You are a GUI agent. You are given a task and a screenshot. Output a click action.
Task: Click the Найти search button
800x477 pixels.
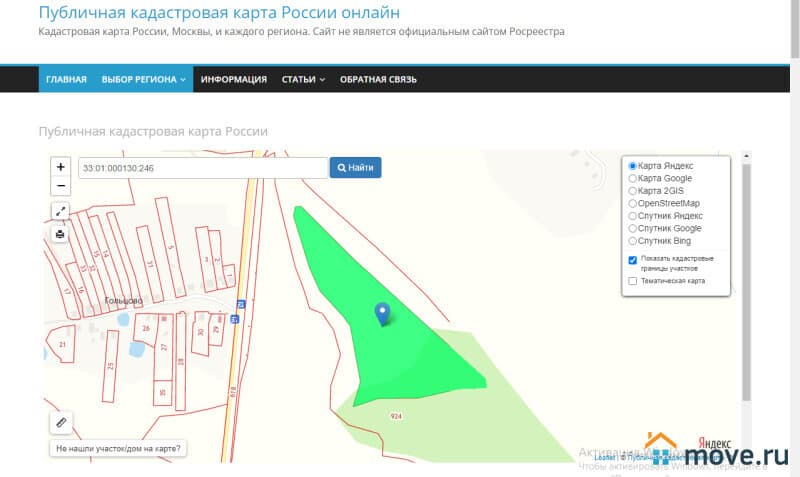(x=356, y=167)
